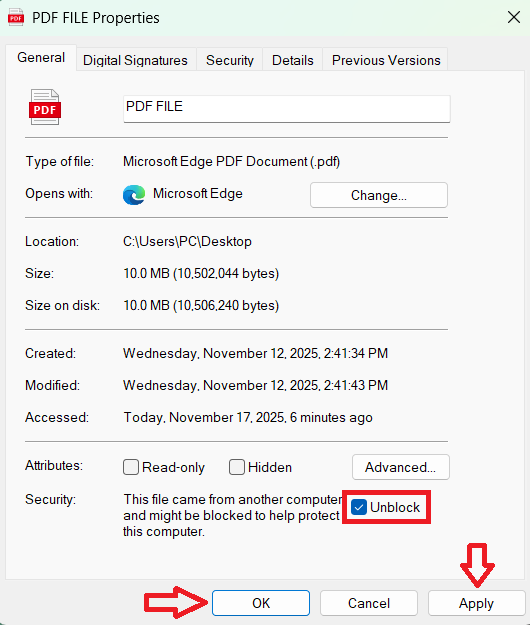Select the General tab
Screen dimensions: 531x625
tap(41, 58)
